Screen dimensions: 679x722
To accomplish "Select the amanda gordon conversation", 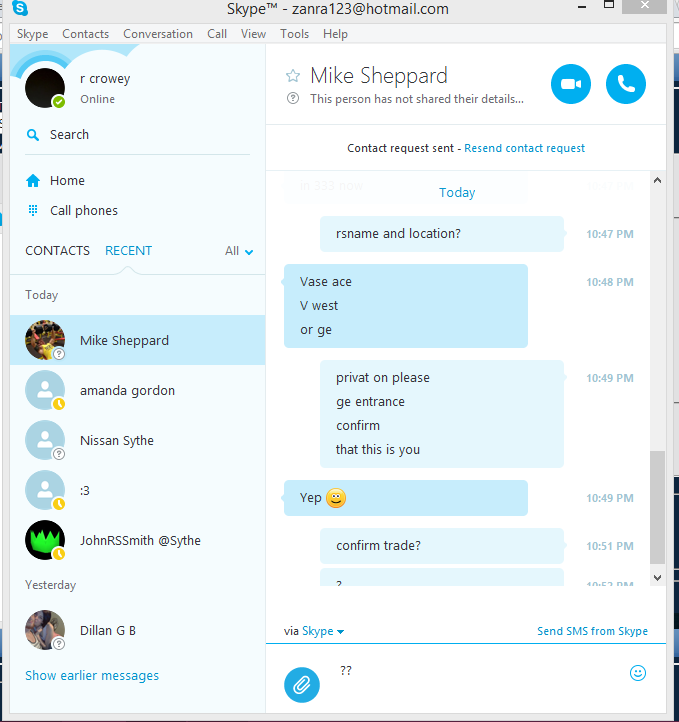I will 137,390.
